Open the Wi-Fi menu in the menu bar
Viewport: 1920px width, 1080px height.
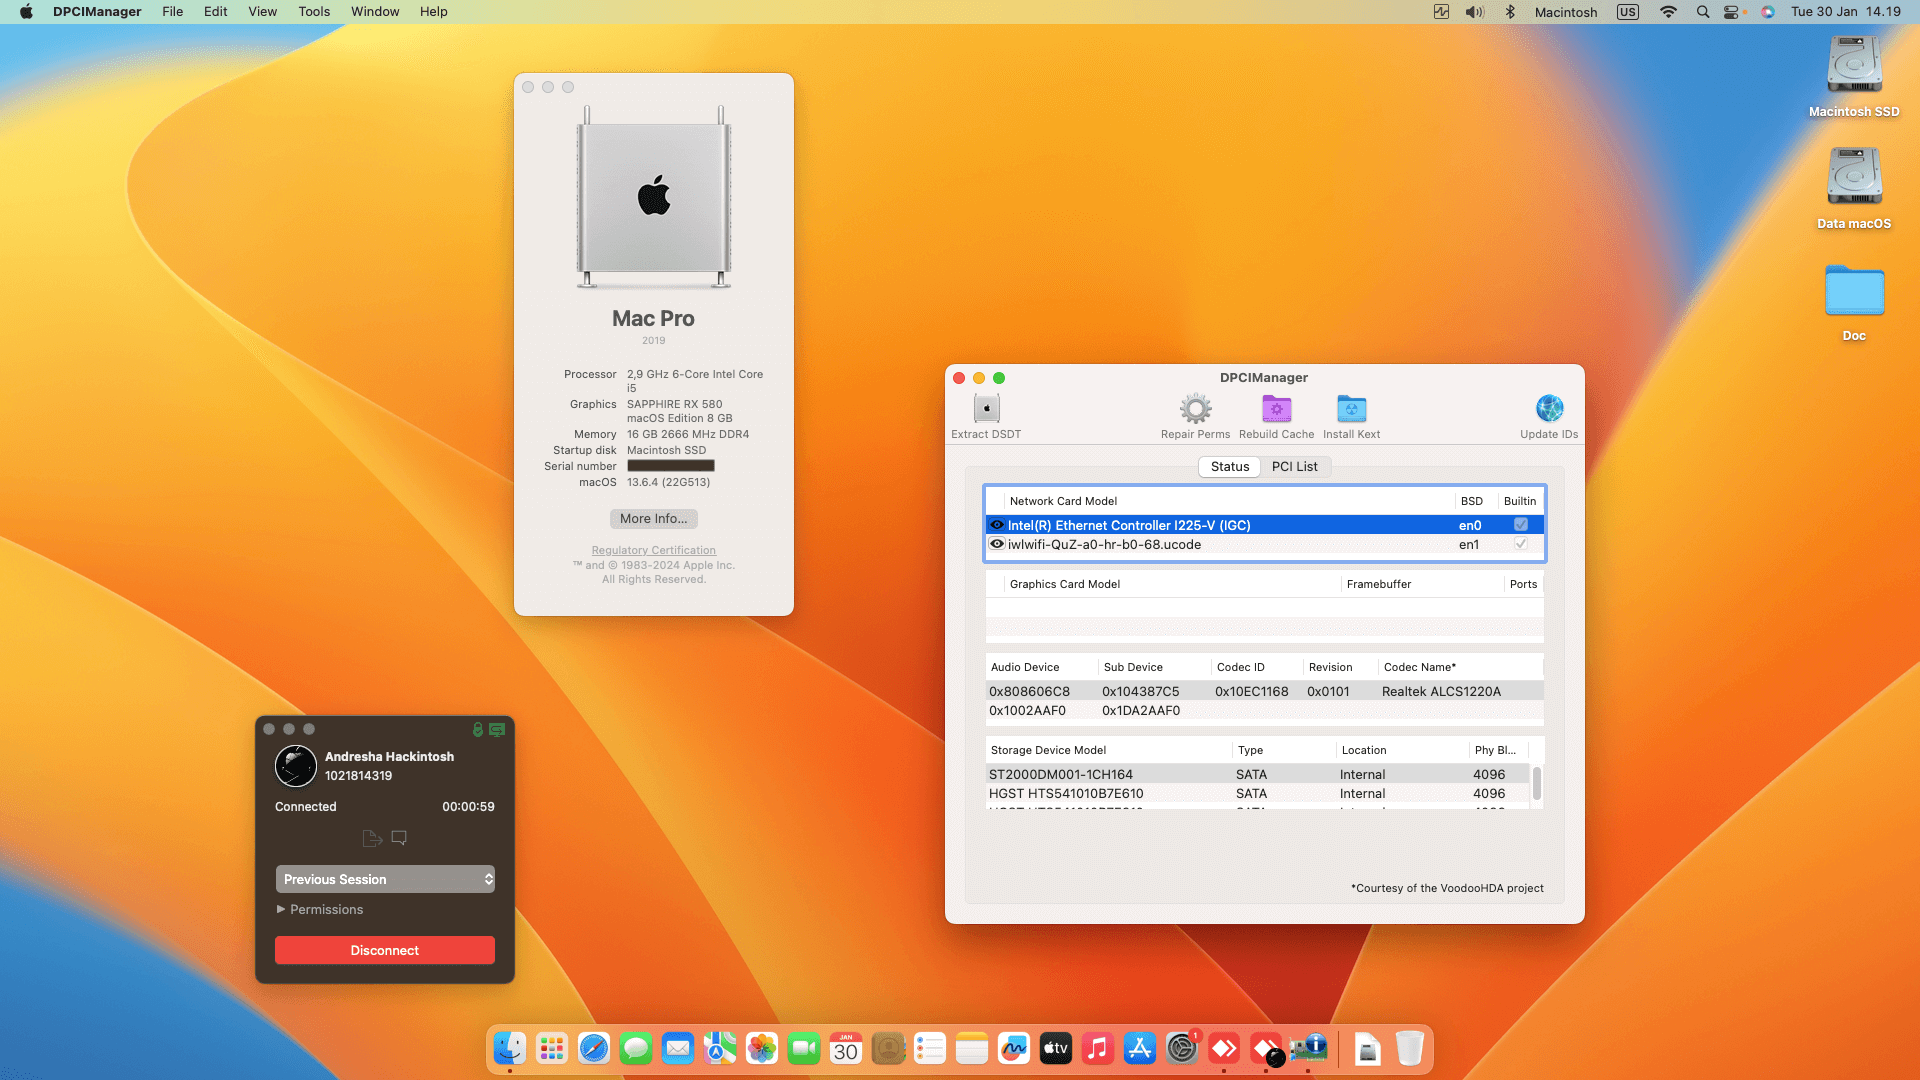pos(1667,12)
